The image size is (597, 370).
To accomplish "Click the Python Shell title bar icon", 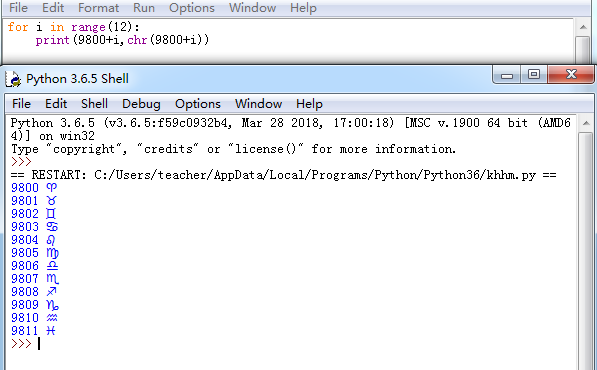I will tap(13, 79).
